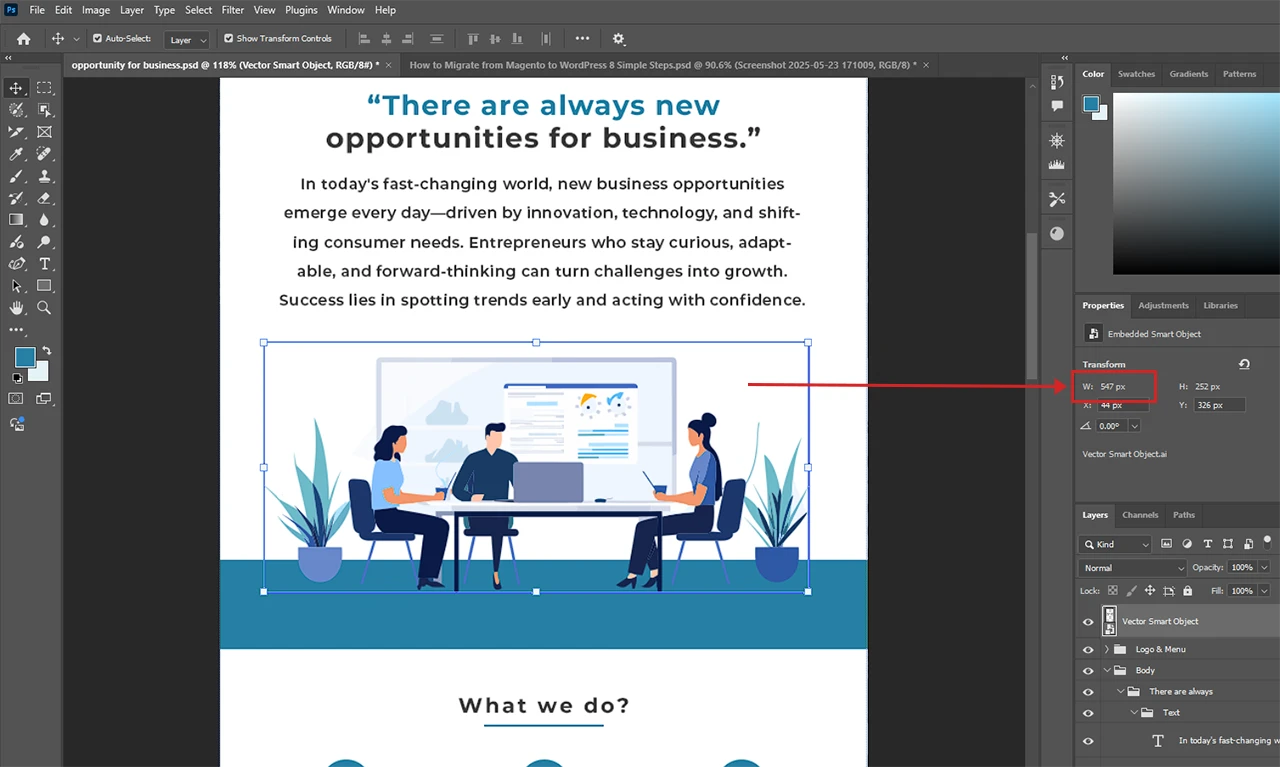Reset transform with the circular arrow icon

click(x=1244, y=364)
